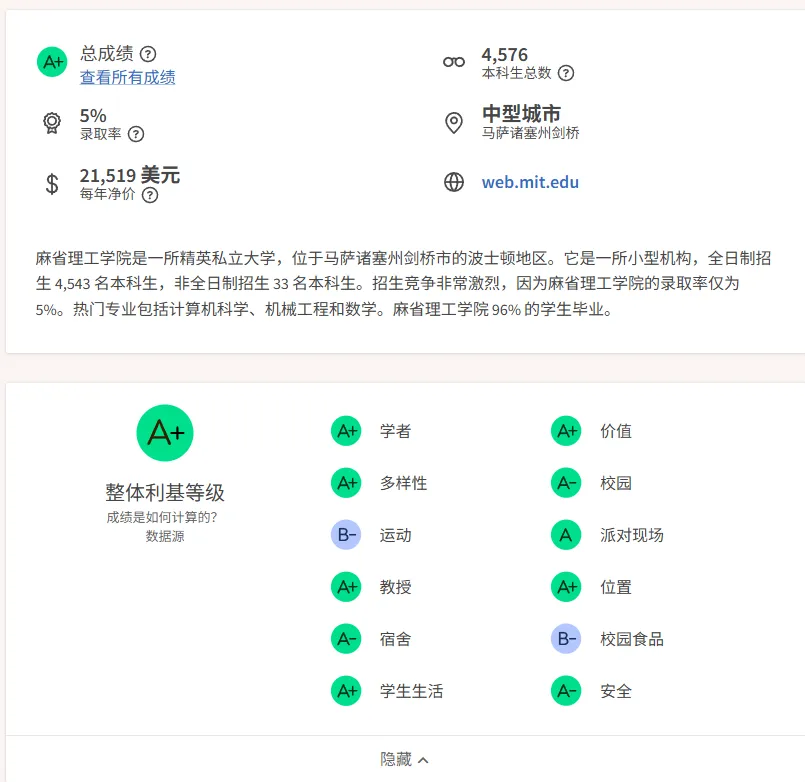Select the 学者 A+ grade badge
805x782 pixels.
click(347, 431)
